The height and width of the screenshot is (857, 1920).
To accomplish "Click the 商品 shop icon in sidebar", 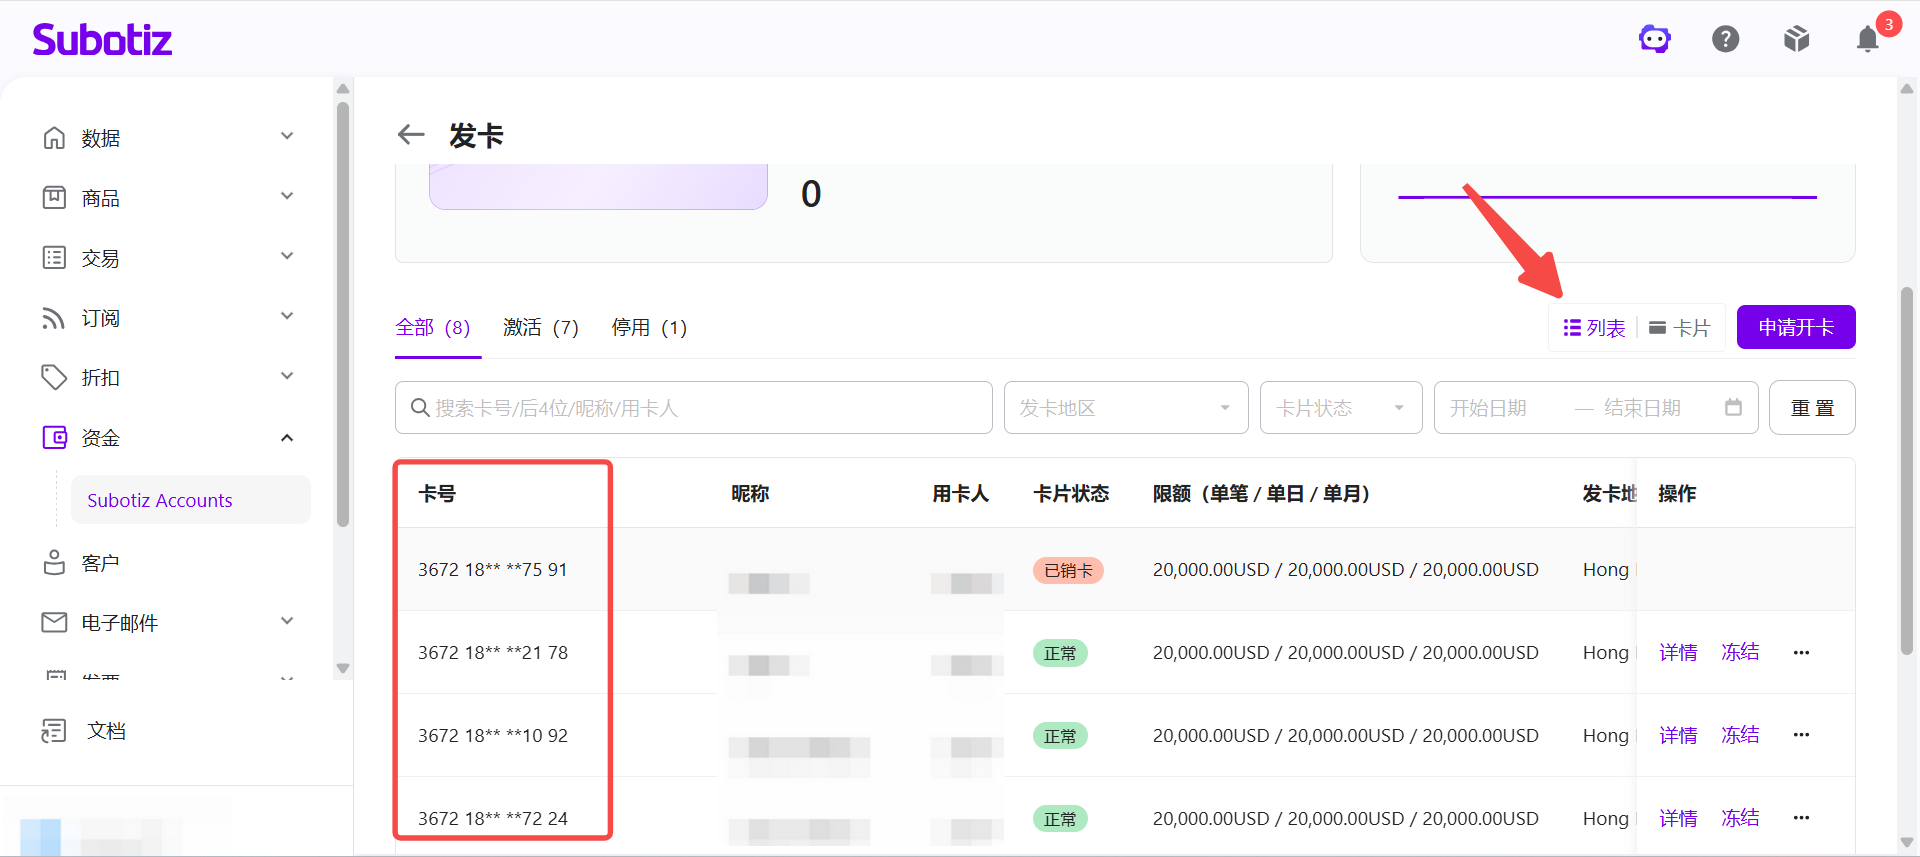I will 54,198.
